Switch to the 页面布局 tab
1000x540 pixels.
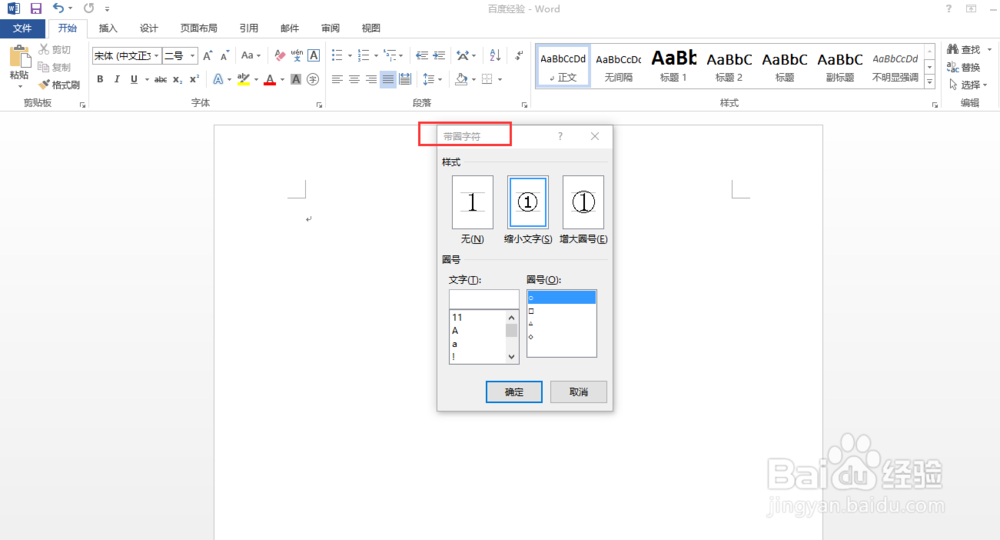pyautogui.click(x=198, y=28)
